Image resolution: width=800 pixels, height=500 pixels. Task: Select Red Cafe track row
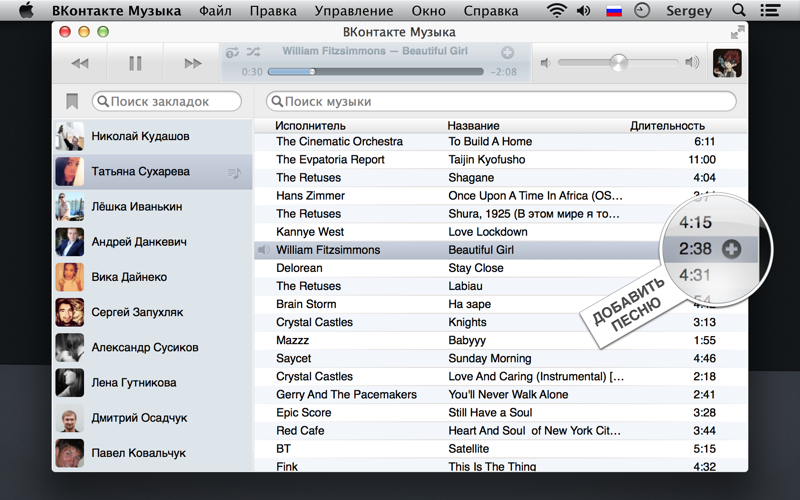tap(501, 431)
